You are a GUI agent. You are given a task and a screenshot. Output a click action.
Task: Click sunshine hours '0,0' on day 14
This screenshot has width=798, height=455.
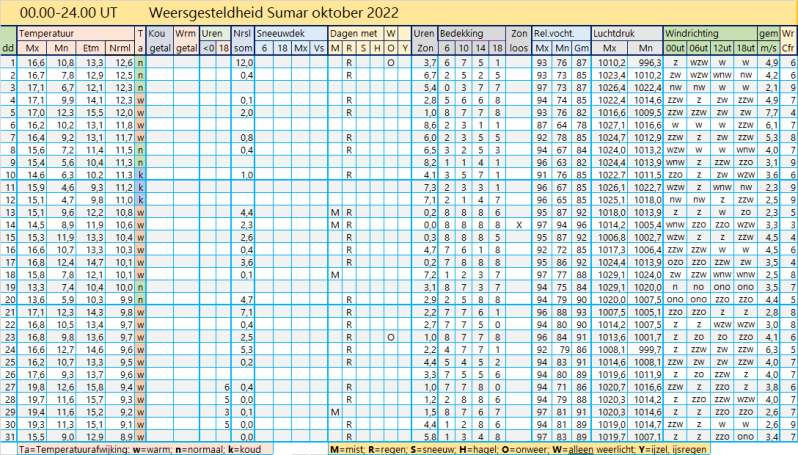[x=430, y=225]
